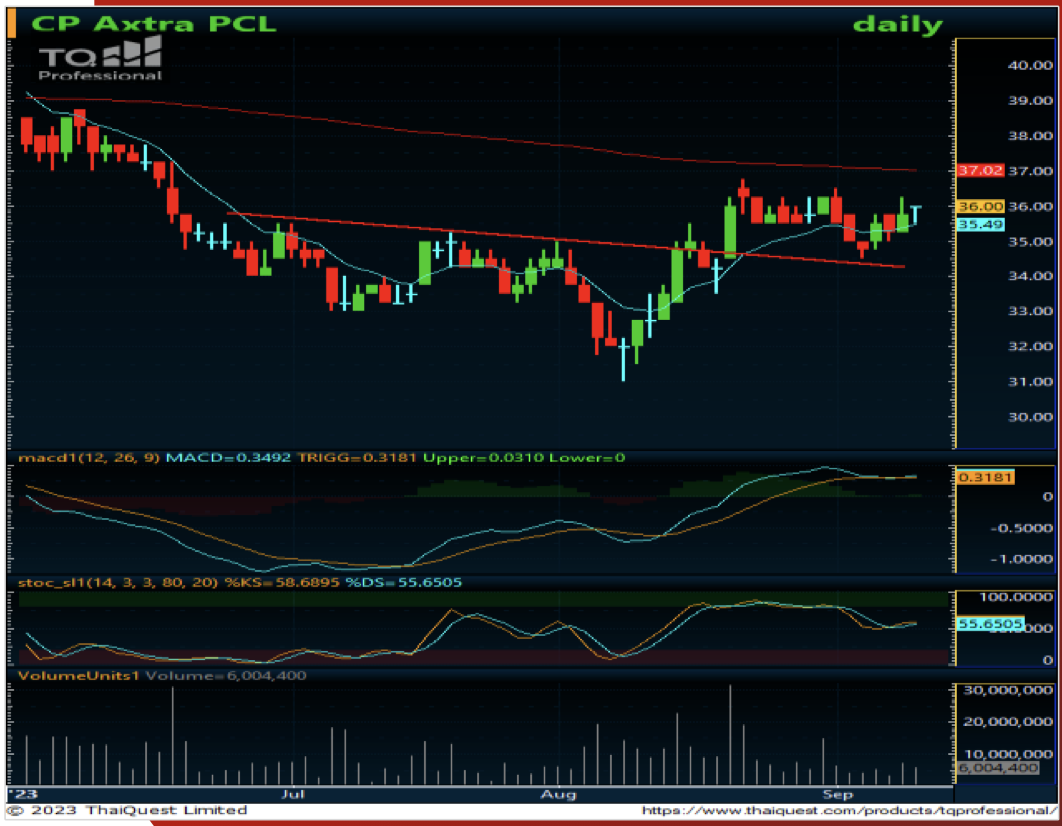Select the orange 36.00 price tag
Screen dimensions: 1062x826
(x=980, y=206)
